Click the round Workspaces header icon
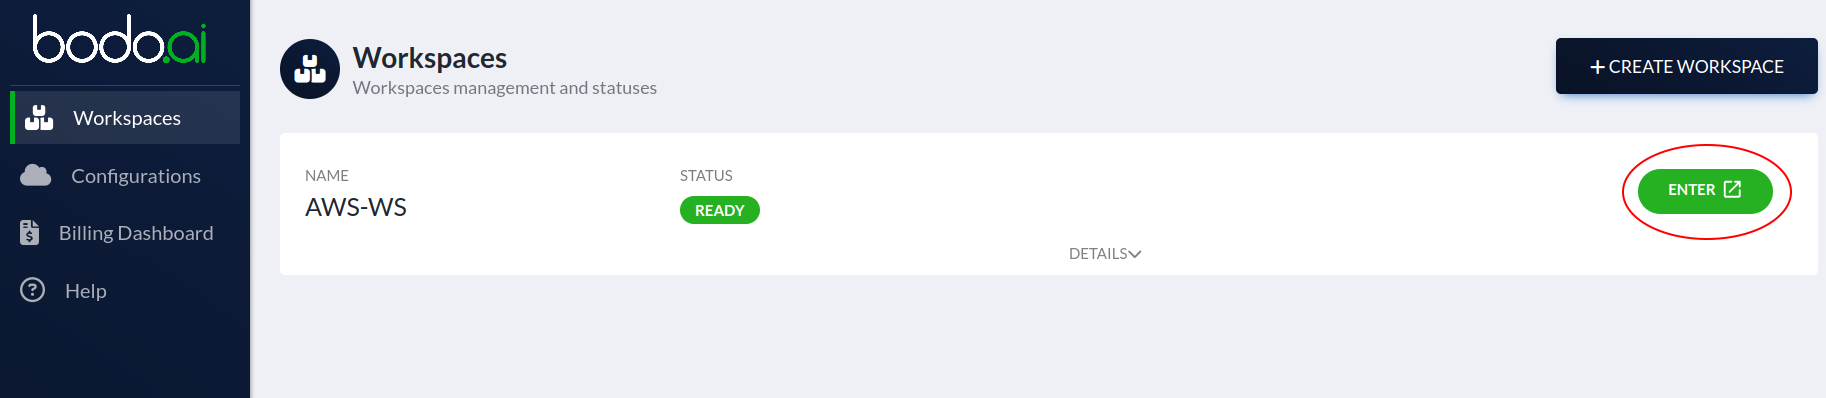 pyautogui.click(x=310, y=69)
